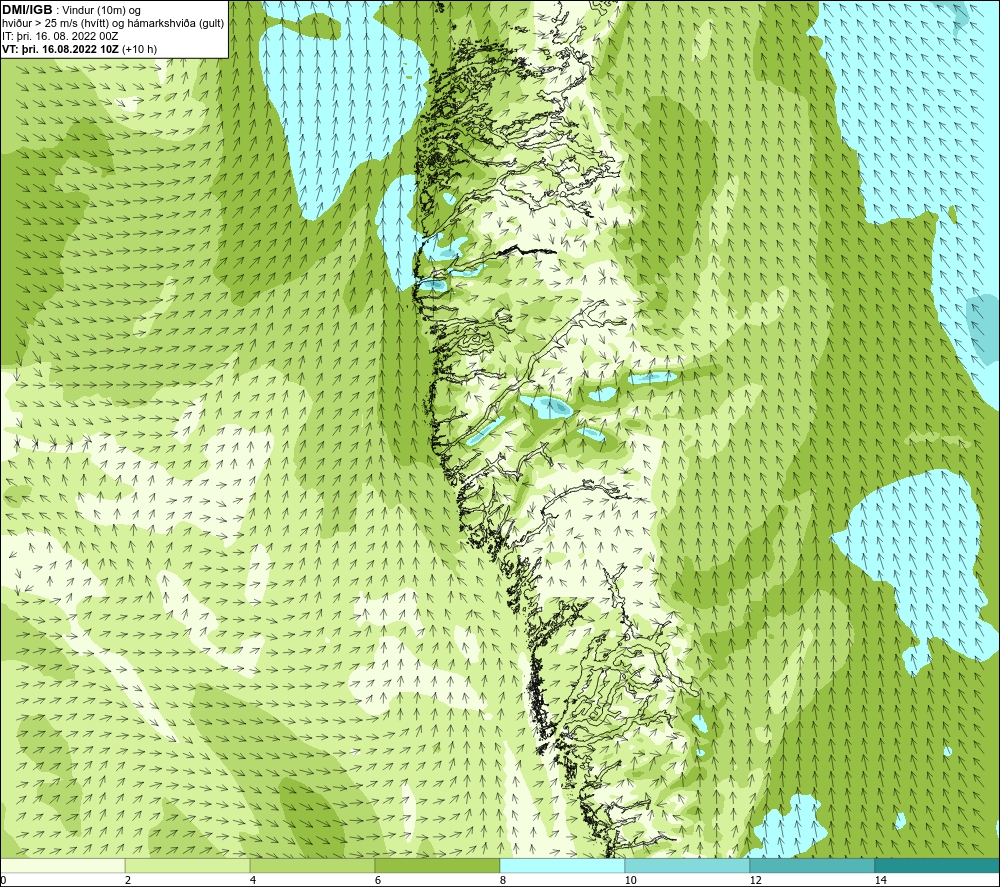Click the scale label '2'
This screenshot has width=1000, height=887.
(128, 880)
